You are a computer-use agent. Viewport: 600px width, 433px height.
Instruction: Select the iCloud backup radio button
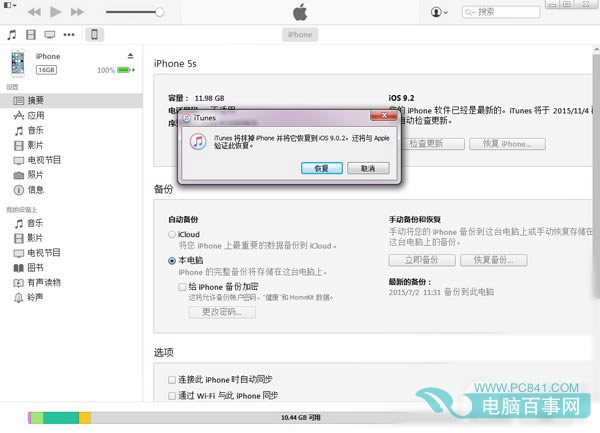pos(172,234)
